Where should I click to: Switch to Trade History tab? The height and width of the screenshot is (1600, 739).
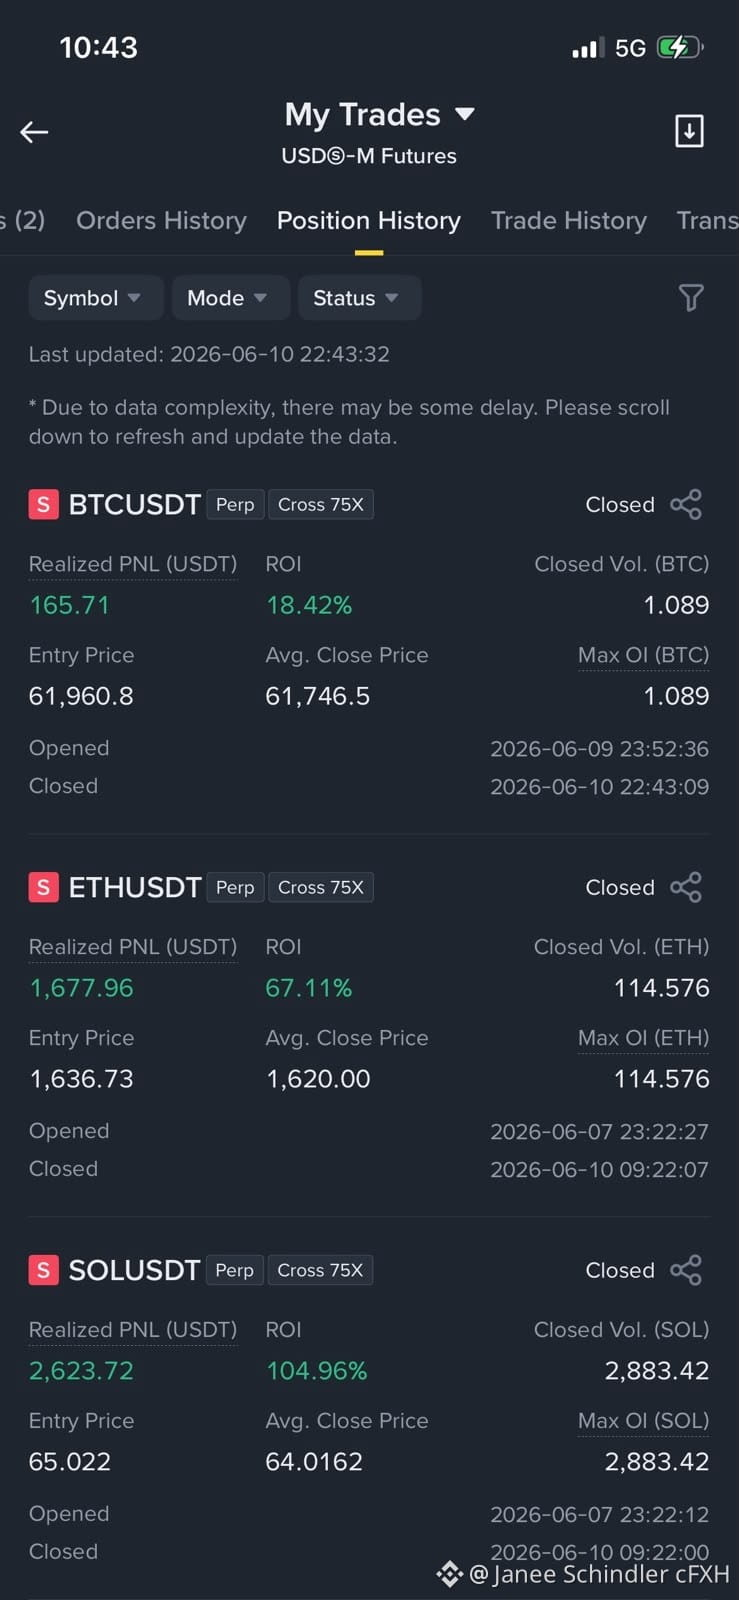tap(569, 220)
